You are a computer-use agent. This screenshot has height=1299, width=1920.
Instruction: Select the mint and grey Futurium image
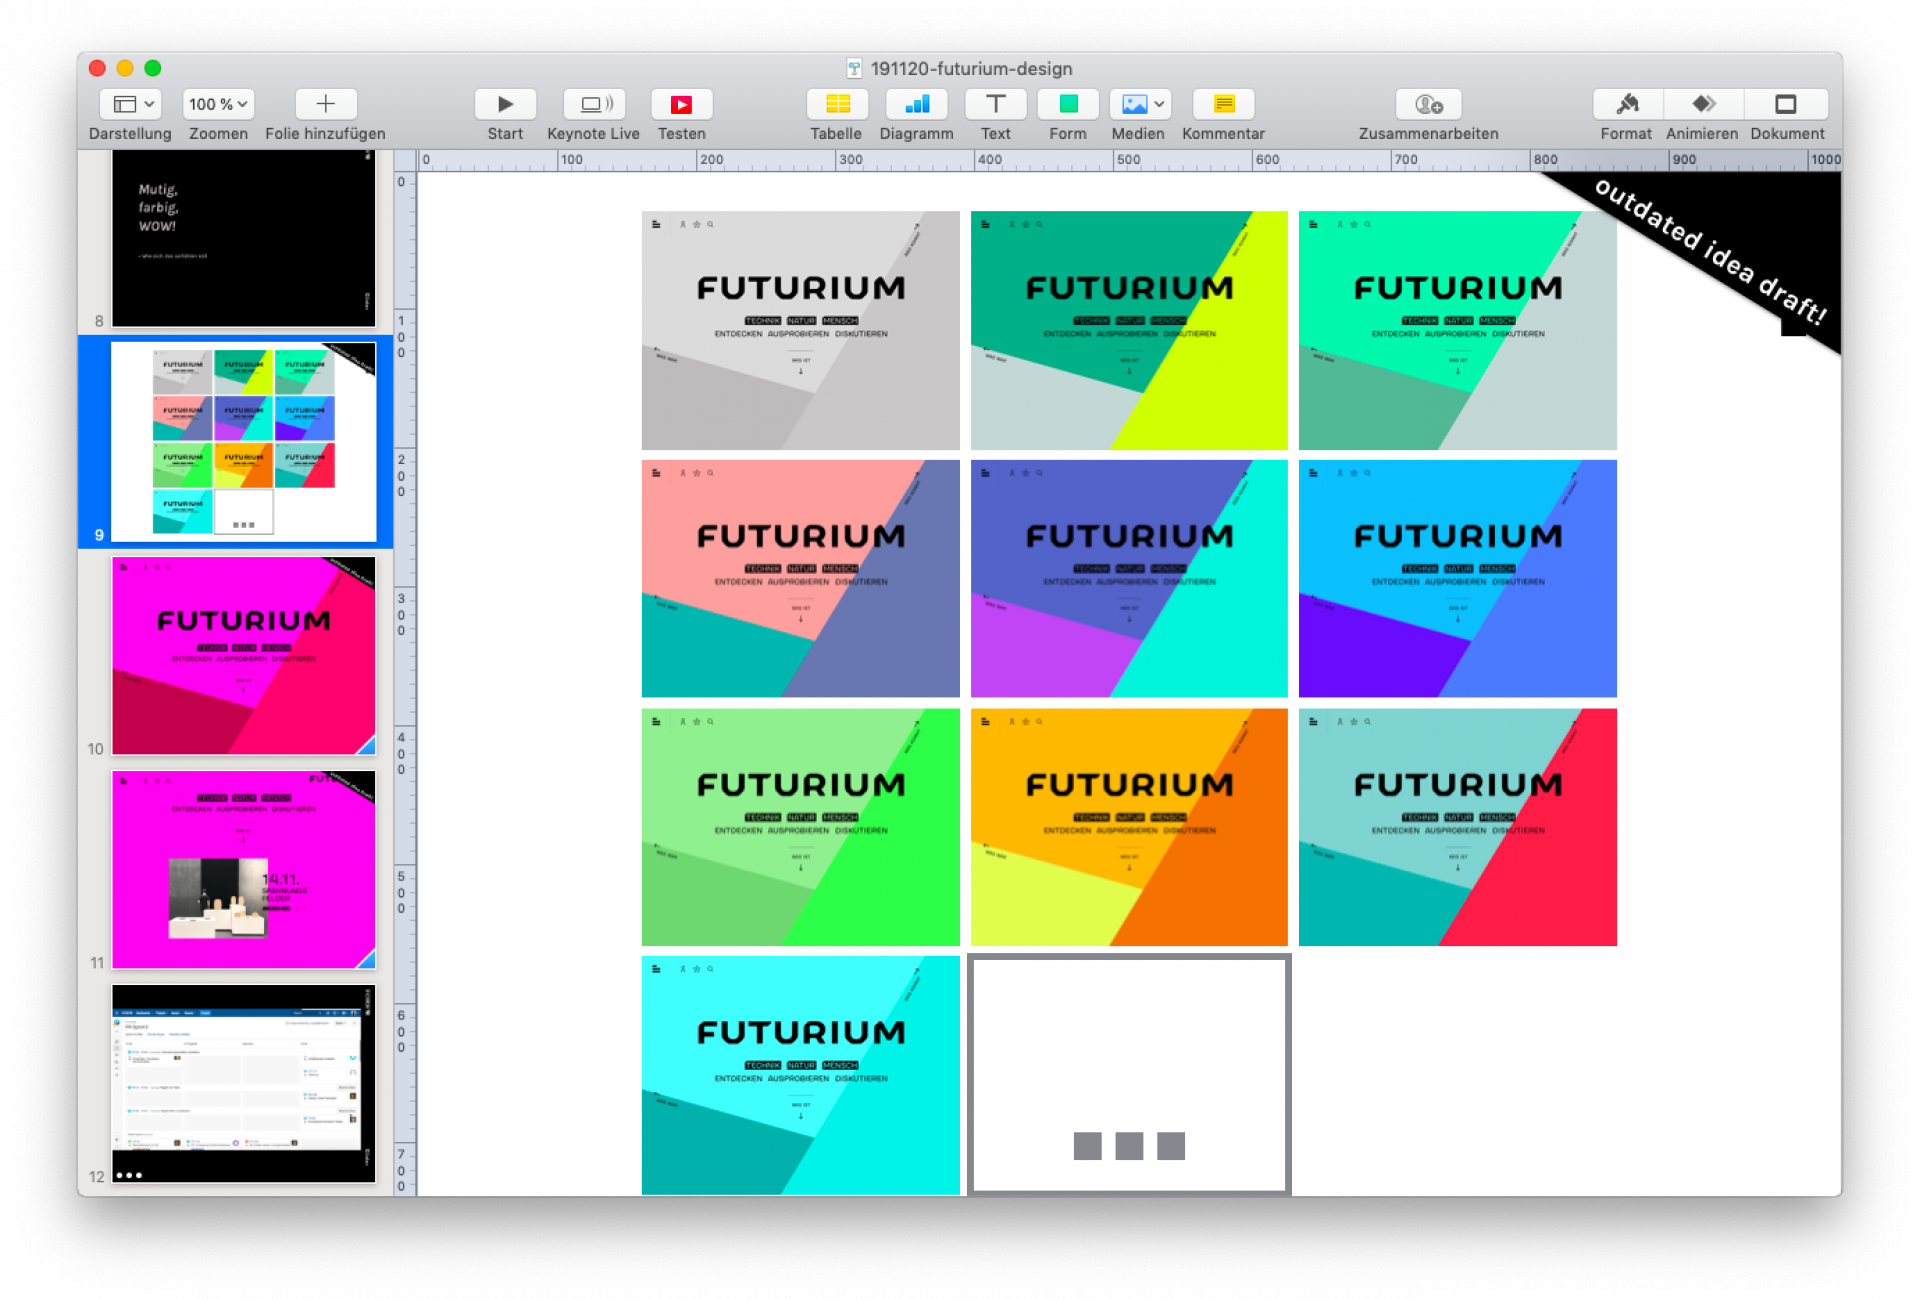(x=1457, y=330)
